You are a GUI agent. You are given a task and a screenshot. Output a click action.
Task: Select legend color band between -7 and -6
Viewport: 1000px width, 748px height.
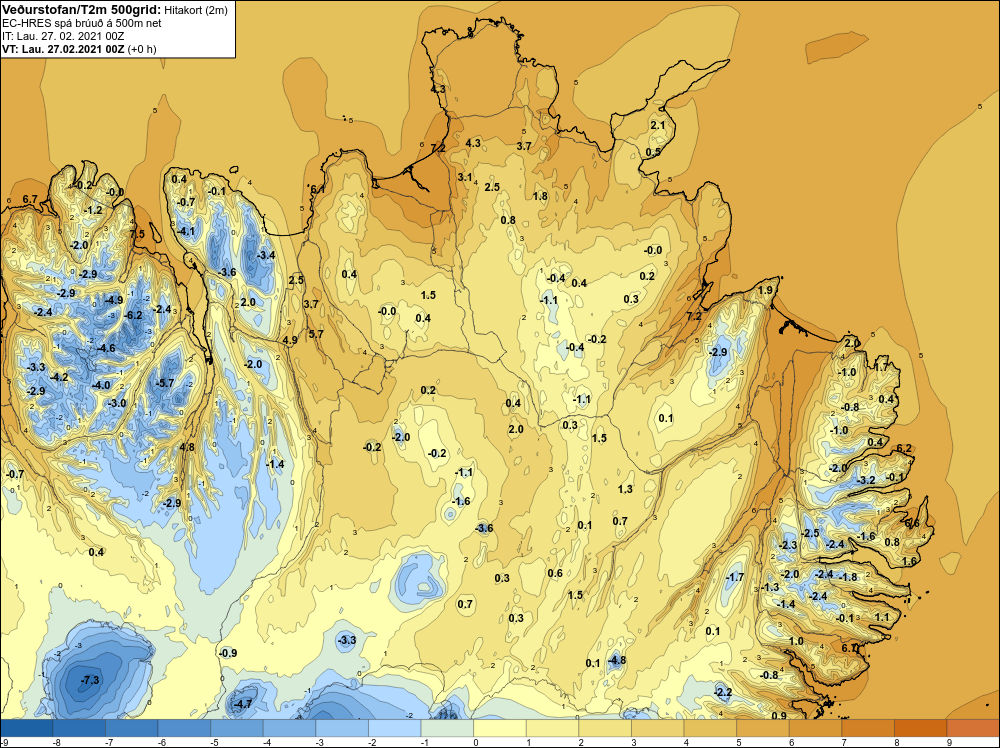click(x=131, y=728)
